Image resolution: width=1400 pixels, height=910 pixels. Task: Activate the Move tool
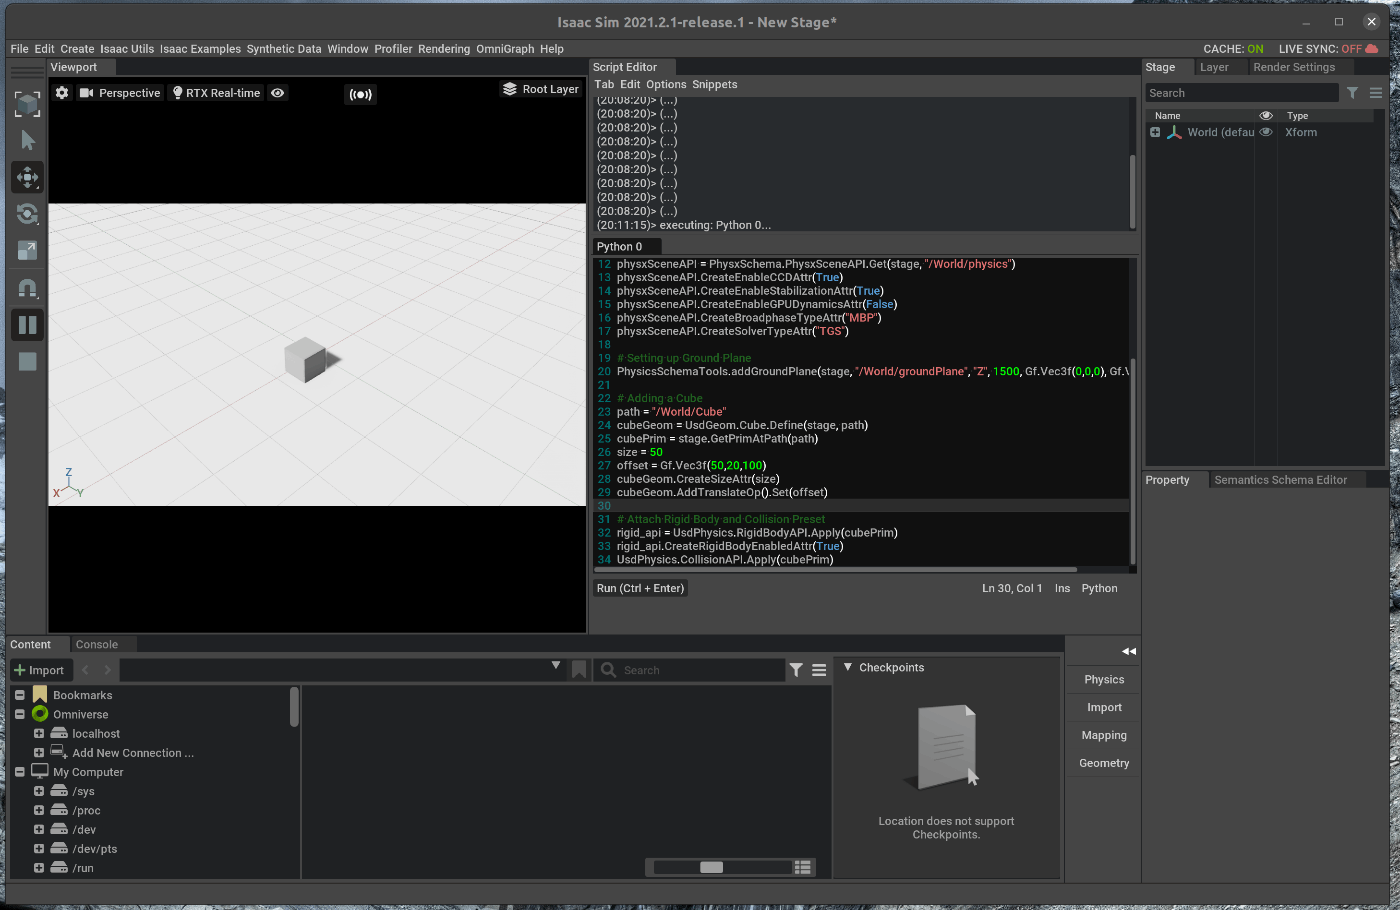tap(27, 177)
